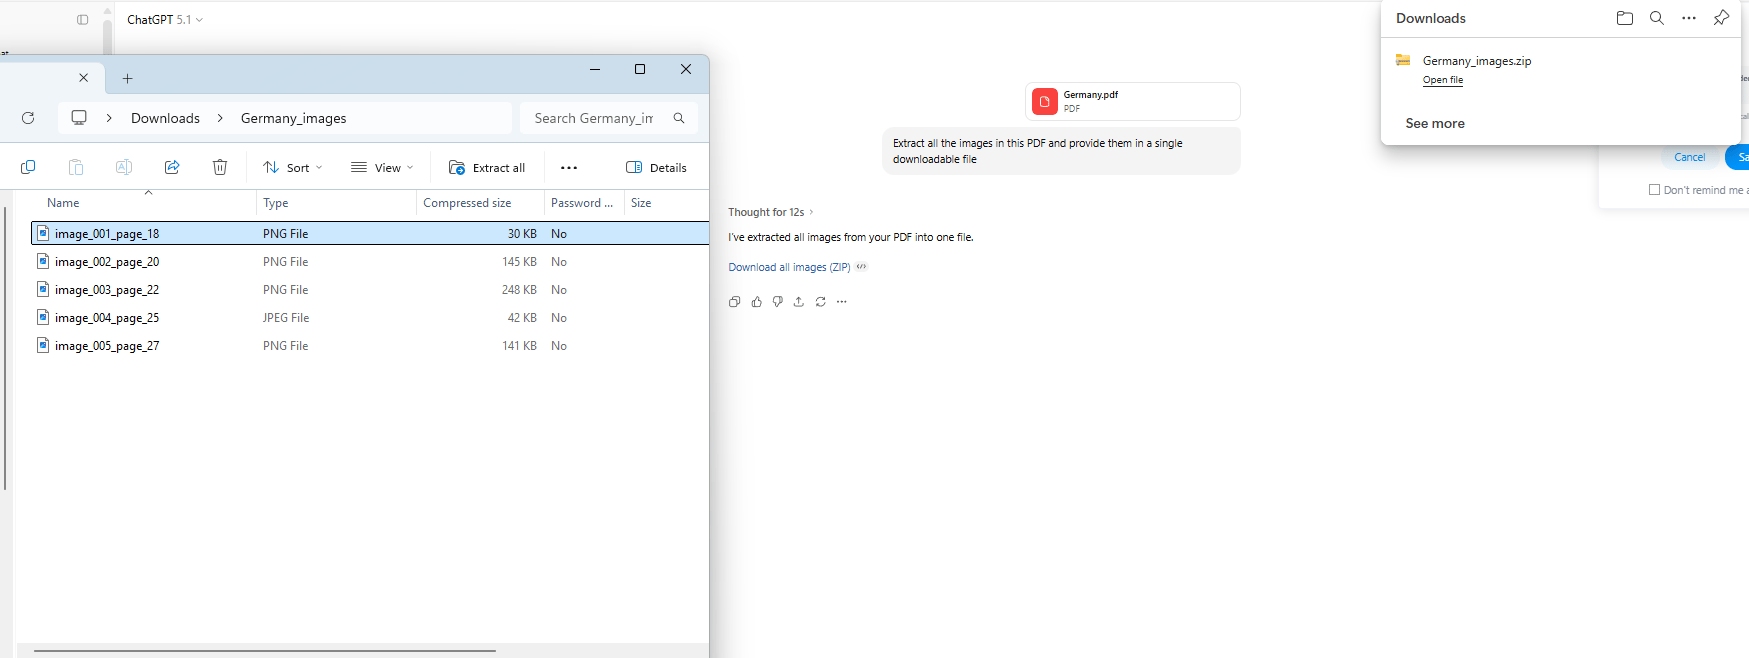Screen dimensions: 1749x658
Task: Click the Refresh icon in File Explorer
Action: click(28, 118)
